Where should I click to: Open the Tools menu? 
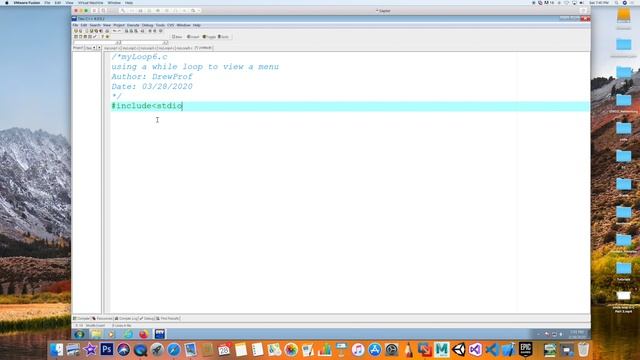pyautogui.click(x=160, y=25)
